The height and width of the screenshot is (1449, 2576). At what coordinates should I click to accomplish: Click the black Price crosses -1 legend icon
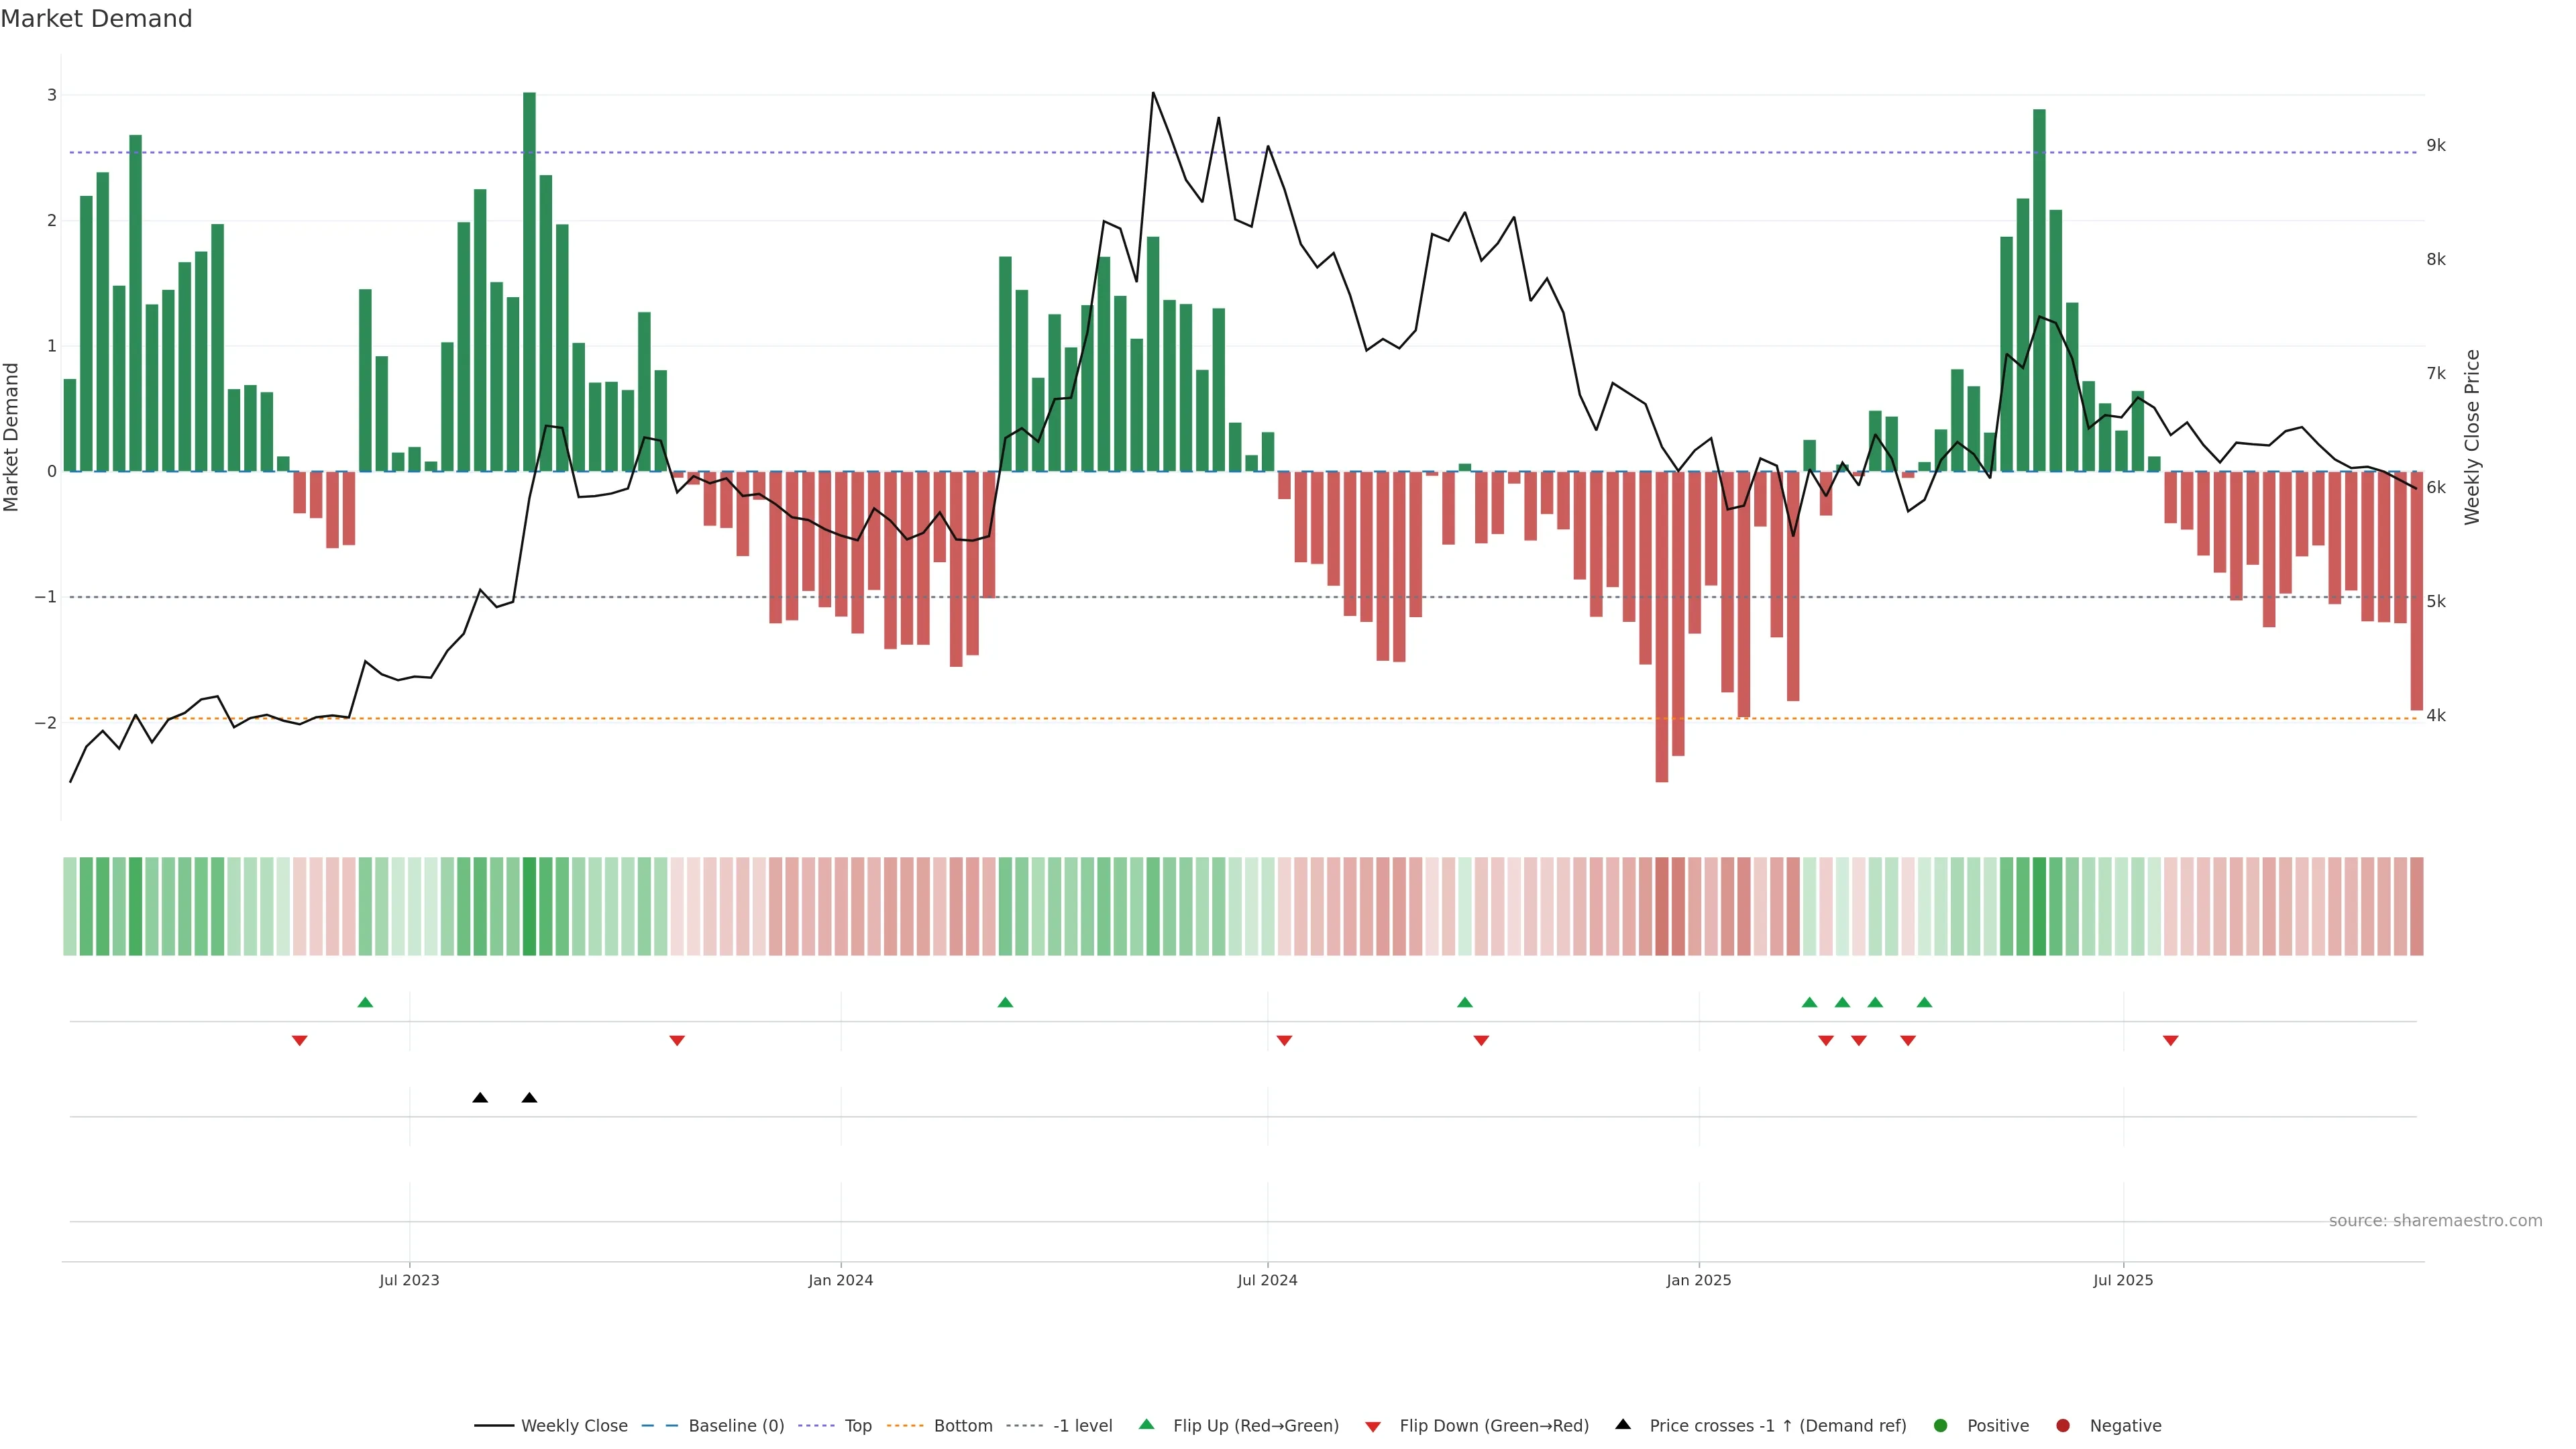1623,1425
